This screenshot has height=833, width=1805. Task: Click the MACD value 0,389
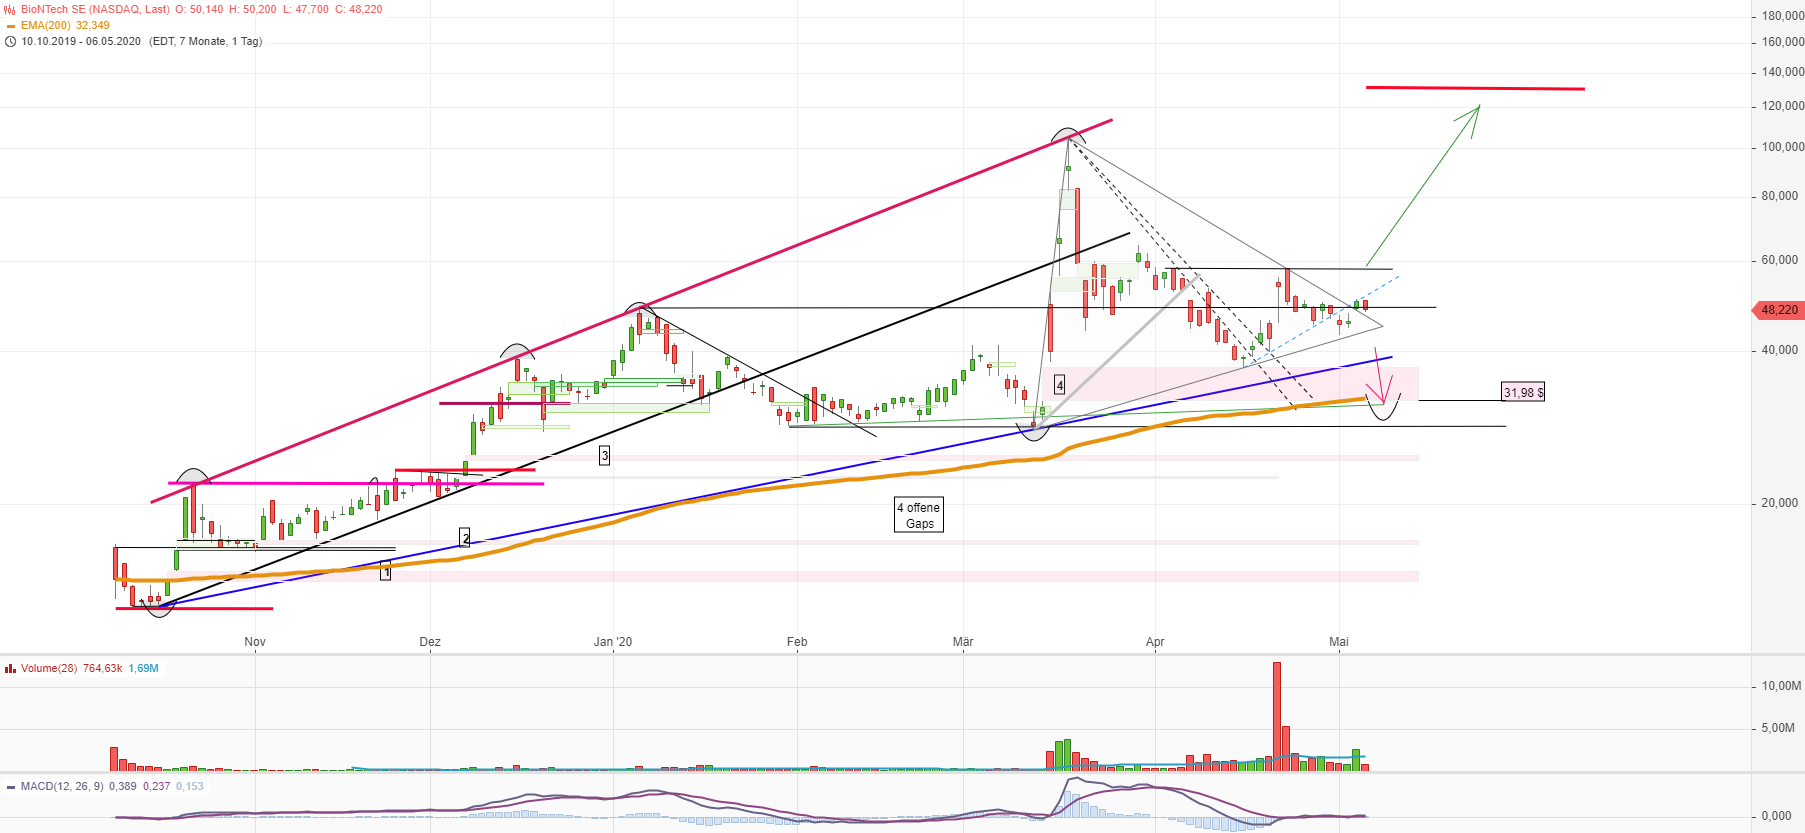[123, 787]
